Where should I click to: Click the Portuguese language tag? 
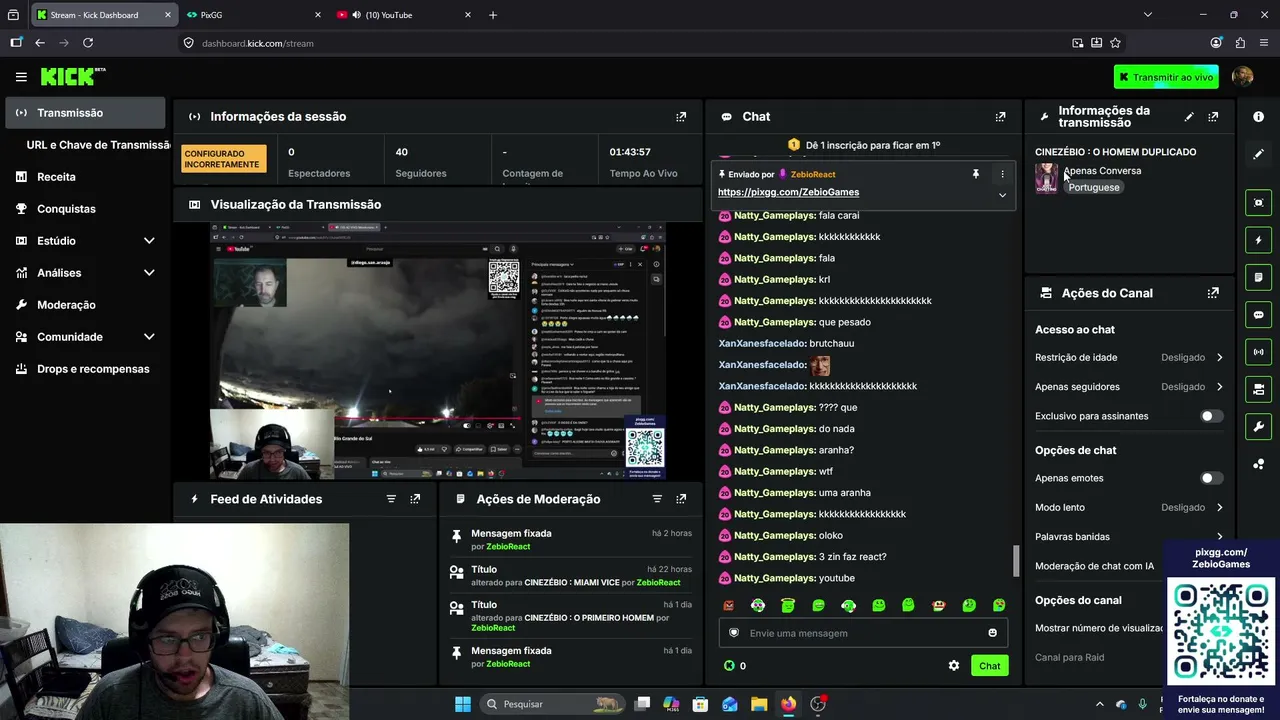pyautogui.click(x=1094, y=188)
